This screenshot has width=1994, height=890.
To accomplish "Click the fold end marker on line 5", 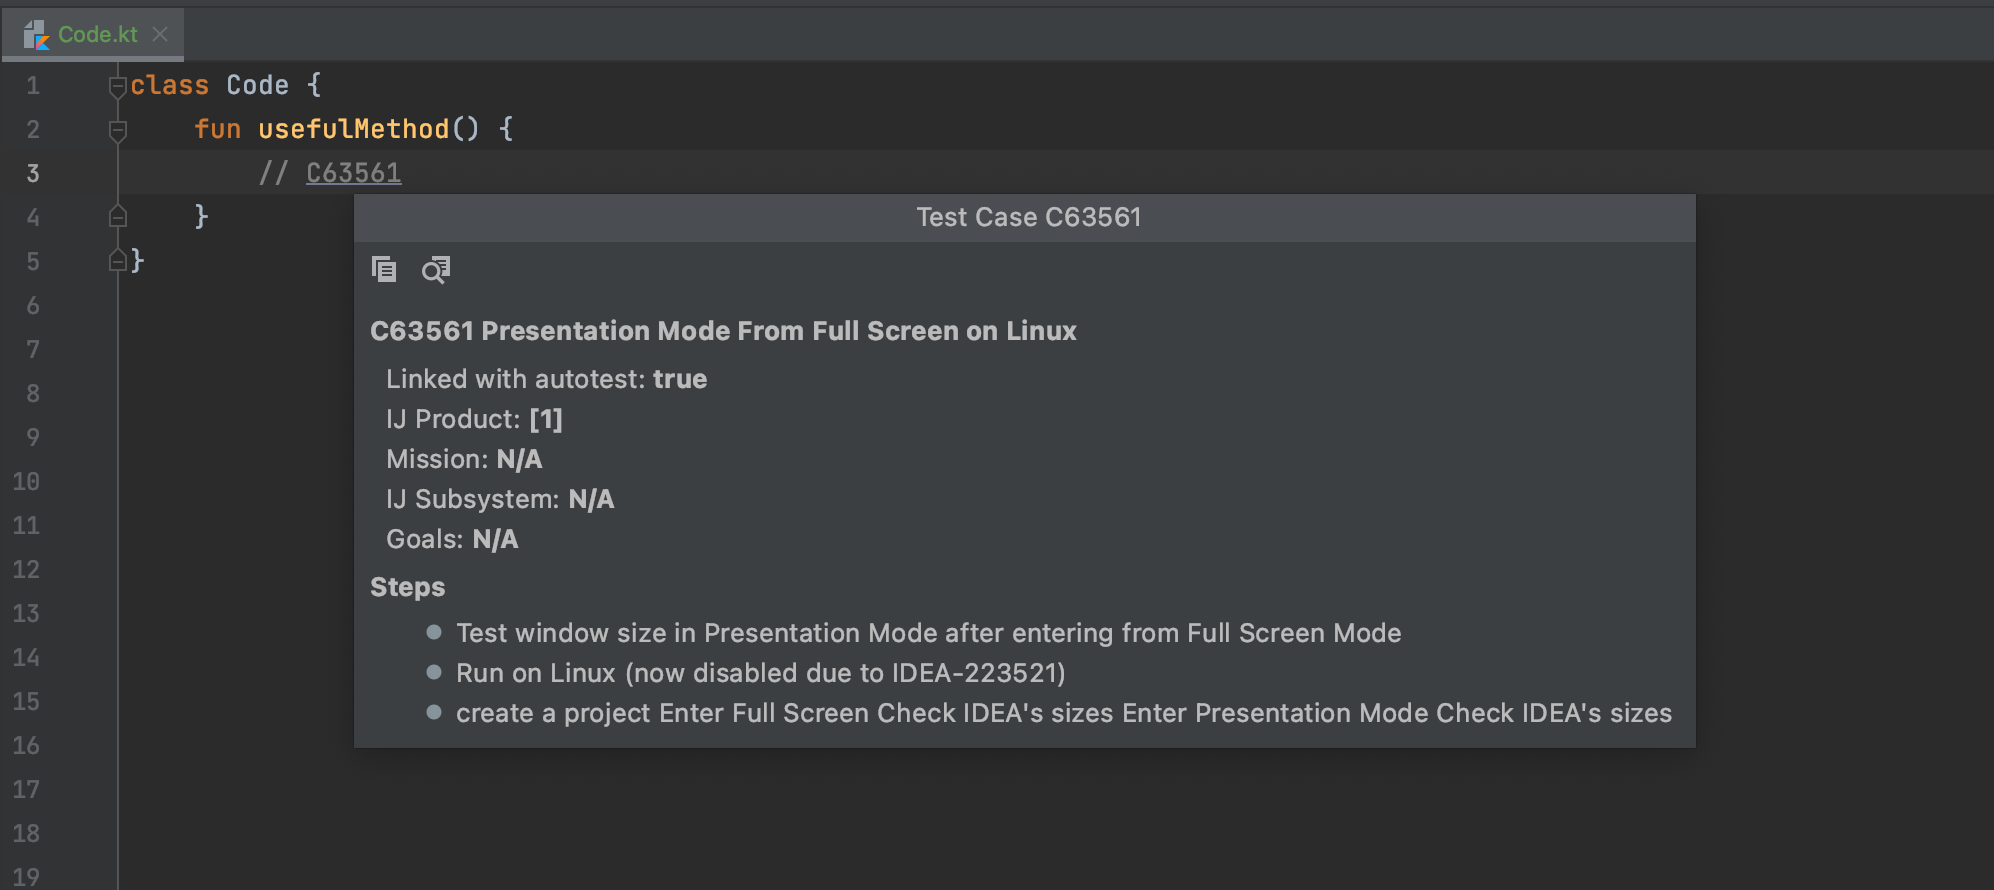I will click(x=117, y=261).
